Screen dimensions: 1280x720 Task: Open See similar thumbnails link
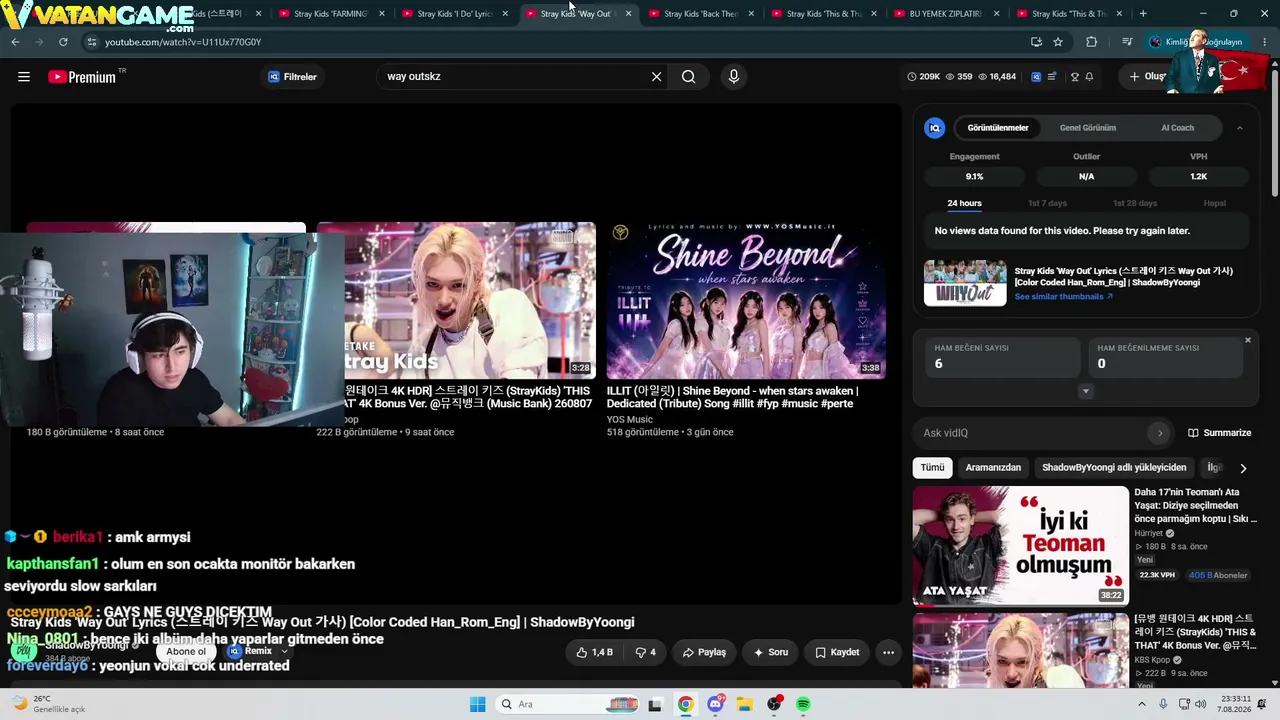[x=1063, y=297]
